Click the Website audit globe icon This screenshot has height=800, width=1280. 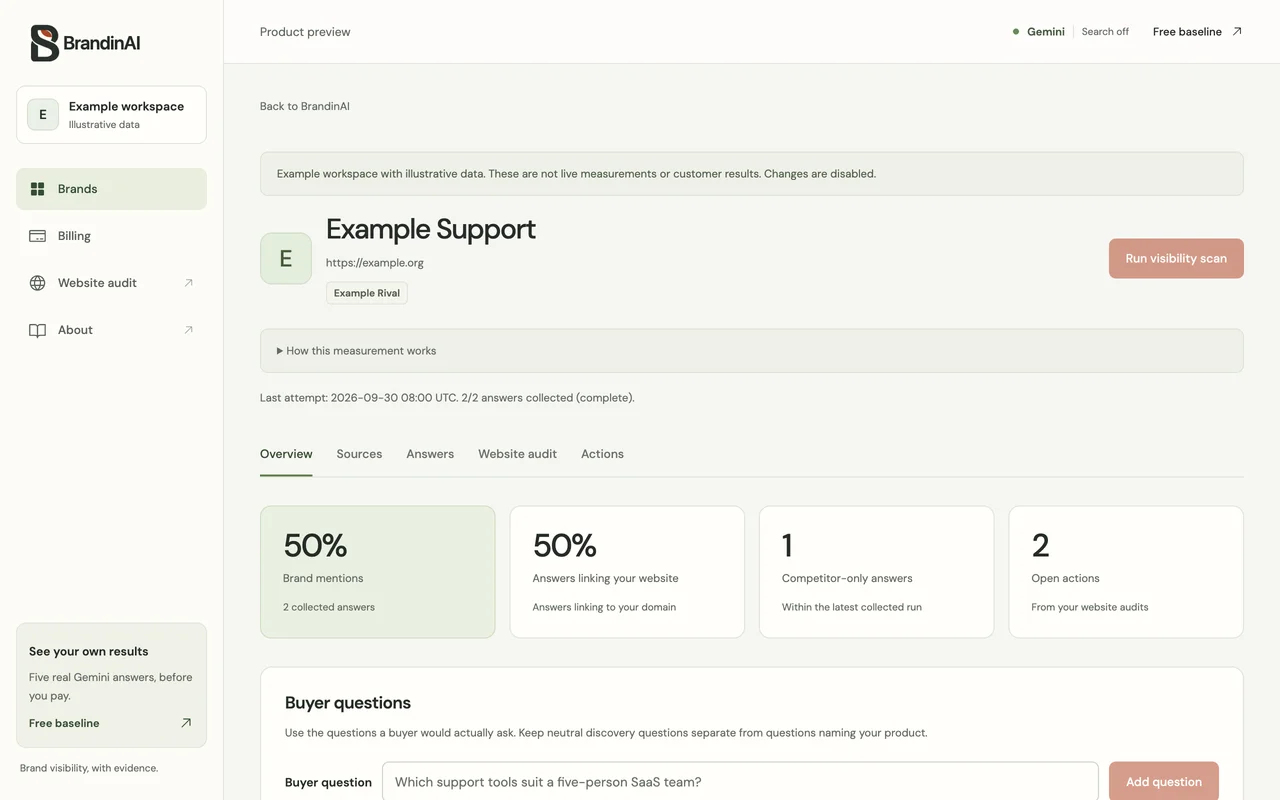click(38, 283)
